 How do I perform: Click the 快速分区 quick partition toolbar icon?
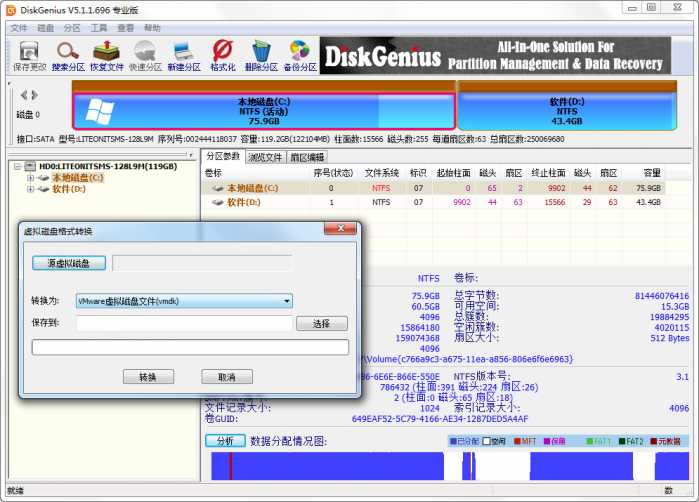(145, 56)
